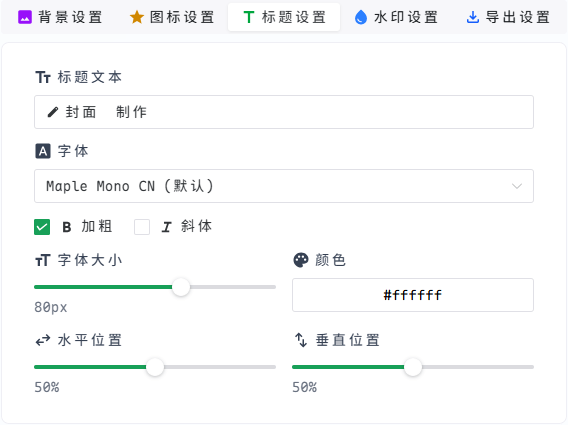Click the blue water drop icon for 水印设置
The height and width of the screenshot is (425, 568).
coord(361,17)
